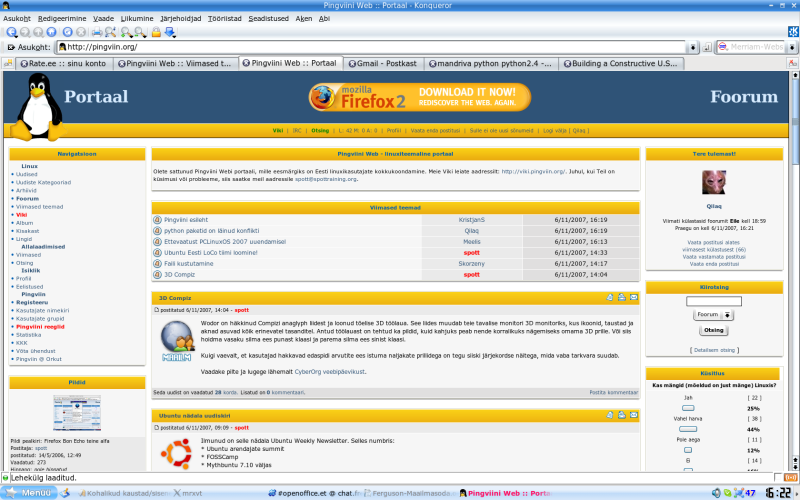Viewport: 800px width, 500px height.
Task: Click the Firefox 2 download banner
Action: click(419, 97)
